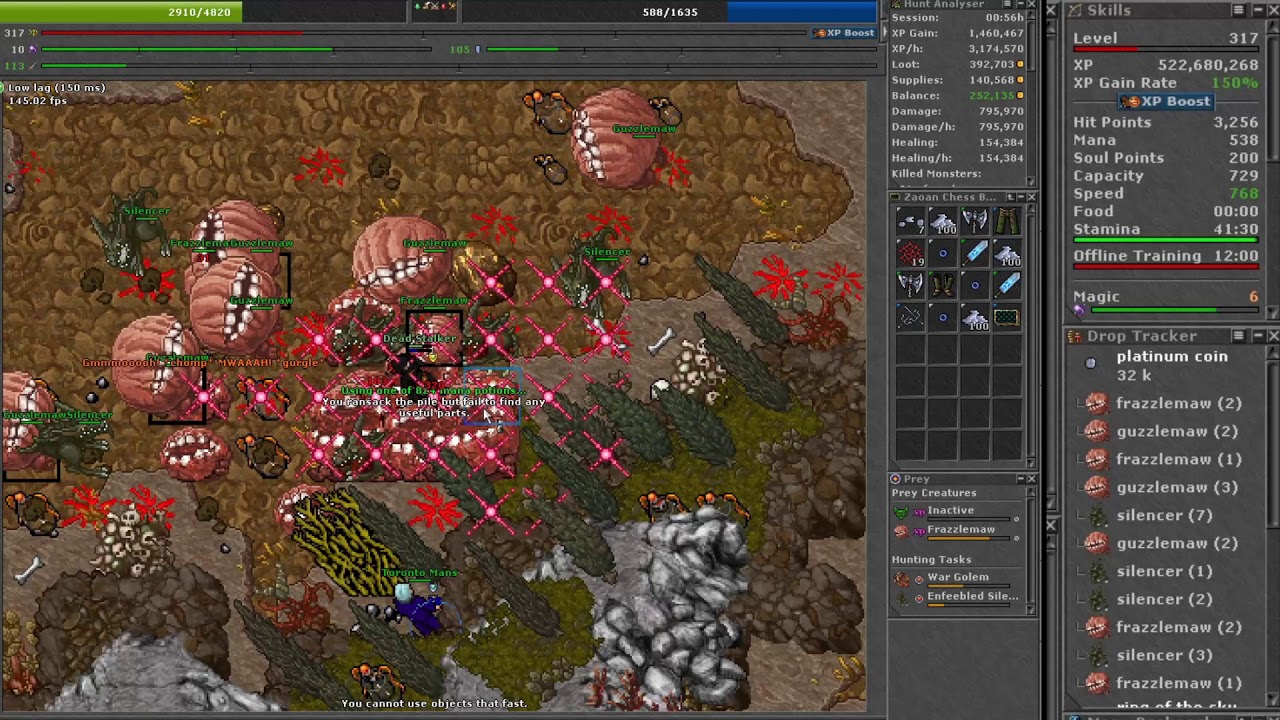
Task: Click the War Golem hunting task icon
Action: pos(901,578)
